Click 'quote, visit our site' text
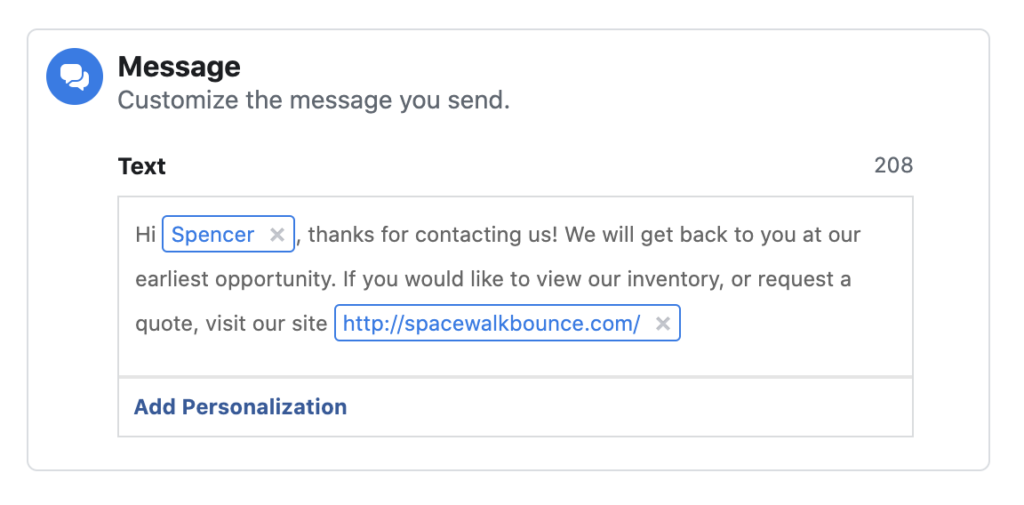The image size is (1024, 505). point(231,324)
